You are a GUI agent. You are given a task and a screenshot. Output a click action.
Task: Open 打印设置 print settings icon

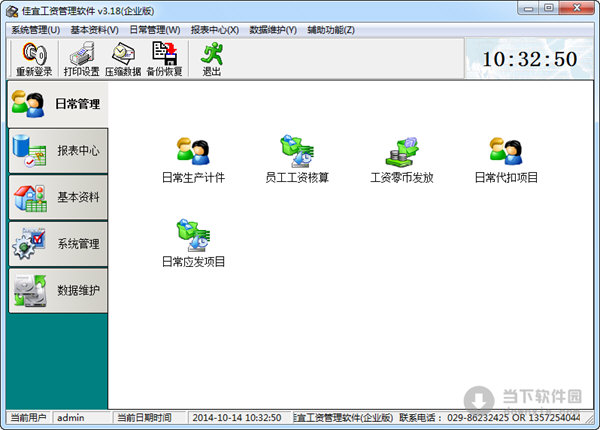tap(82, 59)
